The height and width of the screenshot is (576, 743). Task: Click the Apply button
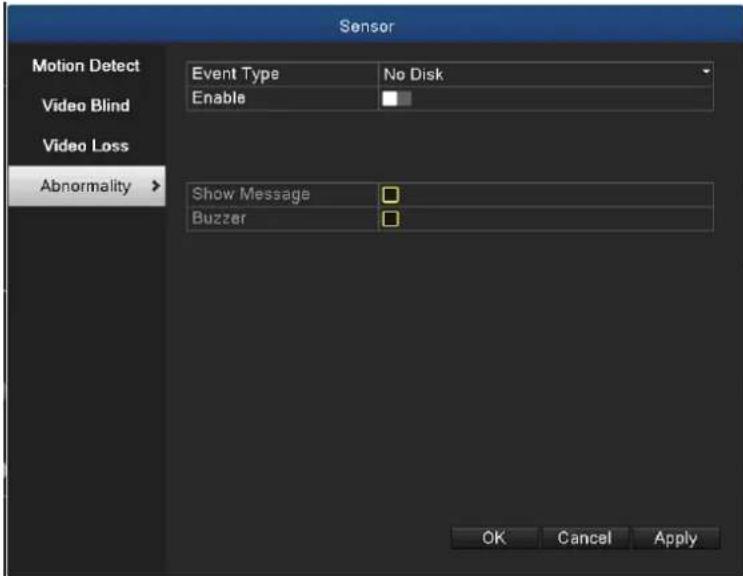[676, 538]
